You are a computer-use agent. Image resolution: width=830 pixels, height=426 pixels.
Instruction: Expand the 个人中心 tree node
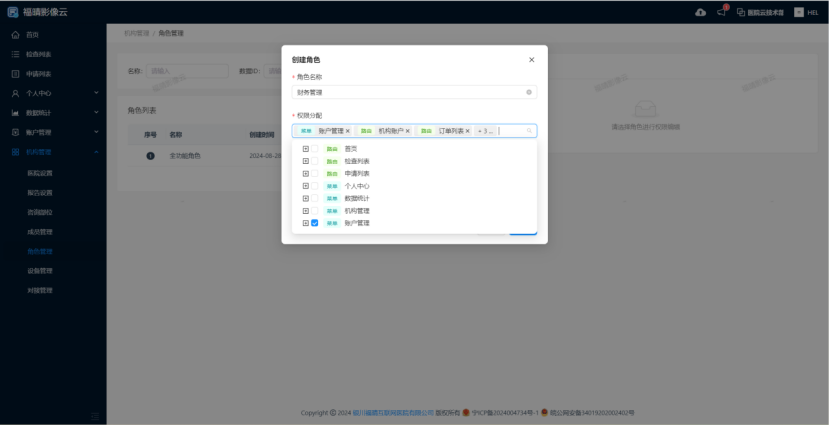tap(305, 186)
